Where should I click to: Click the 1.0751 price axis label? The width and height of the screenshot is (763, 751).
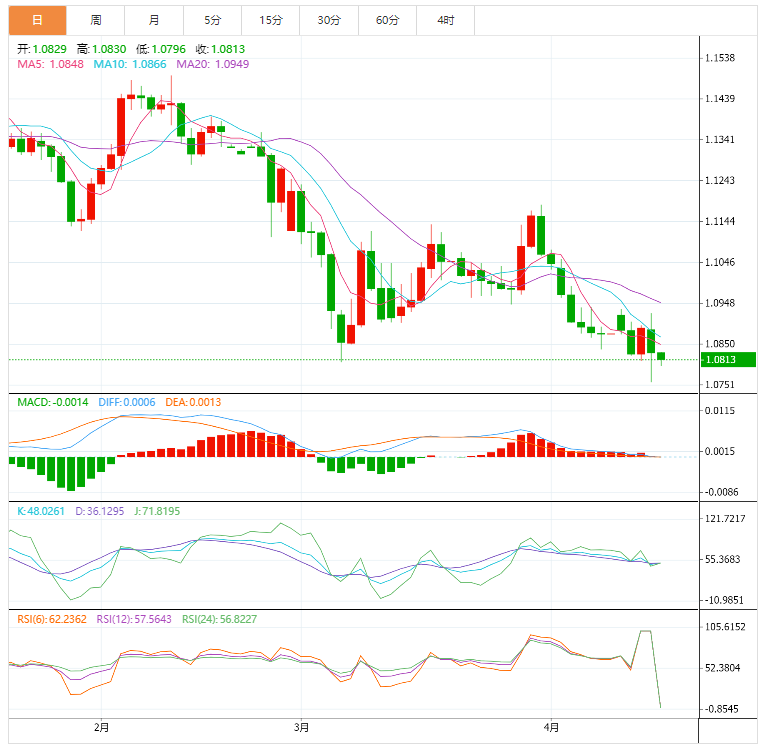pos(720,385)
